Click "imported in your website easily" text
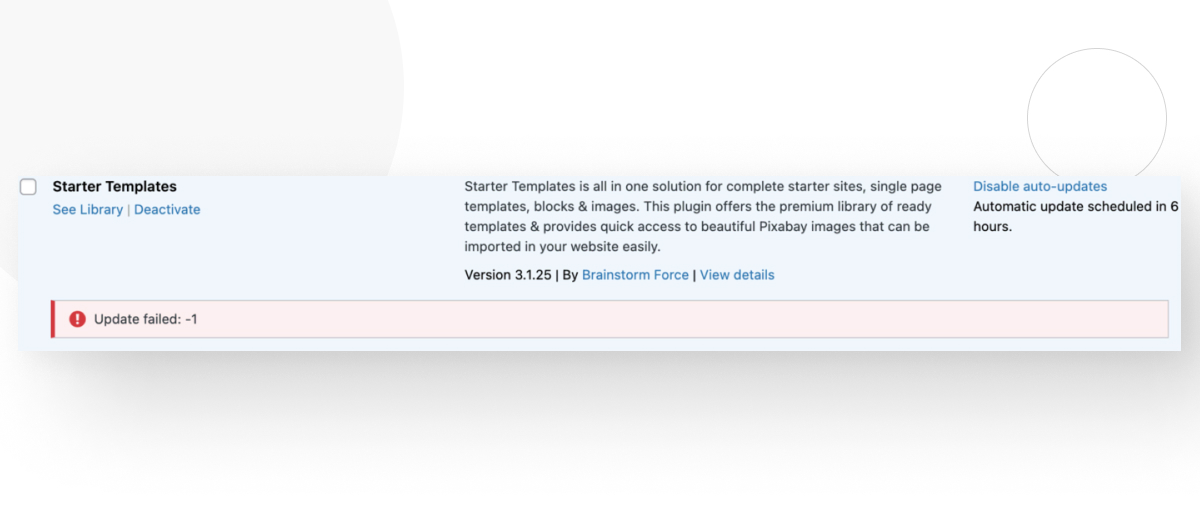The width and height of the screenshot is (1200, 528). (x=562, y=247)
